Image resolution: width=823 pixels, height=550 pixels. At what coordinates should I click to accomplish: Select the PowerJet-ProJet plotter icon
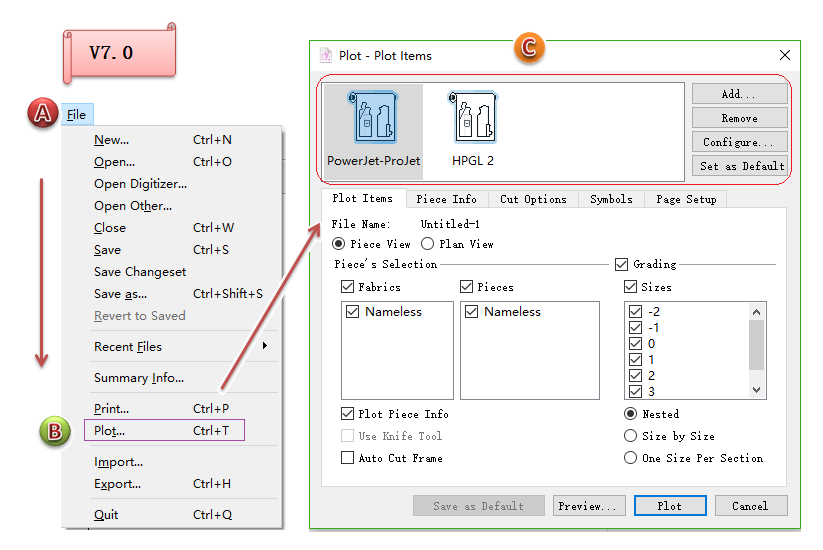[374, 118]
